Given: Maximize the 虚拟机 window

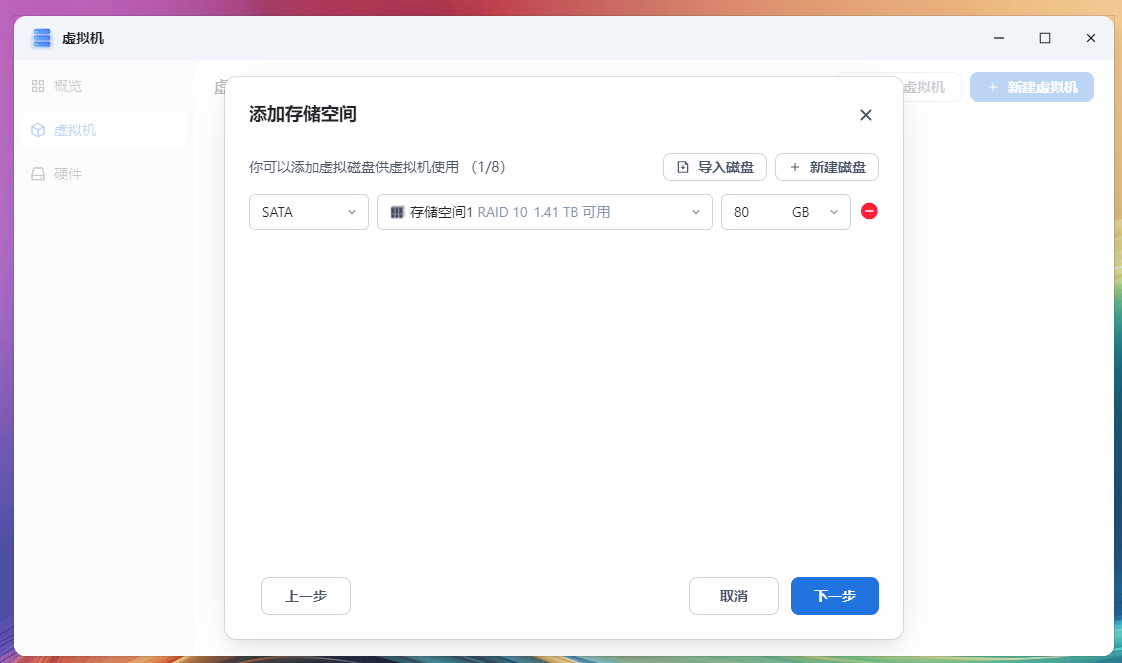Looking at the screenshot, I should (x=1045, y=38).
